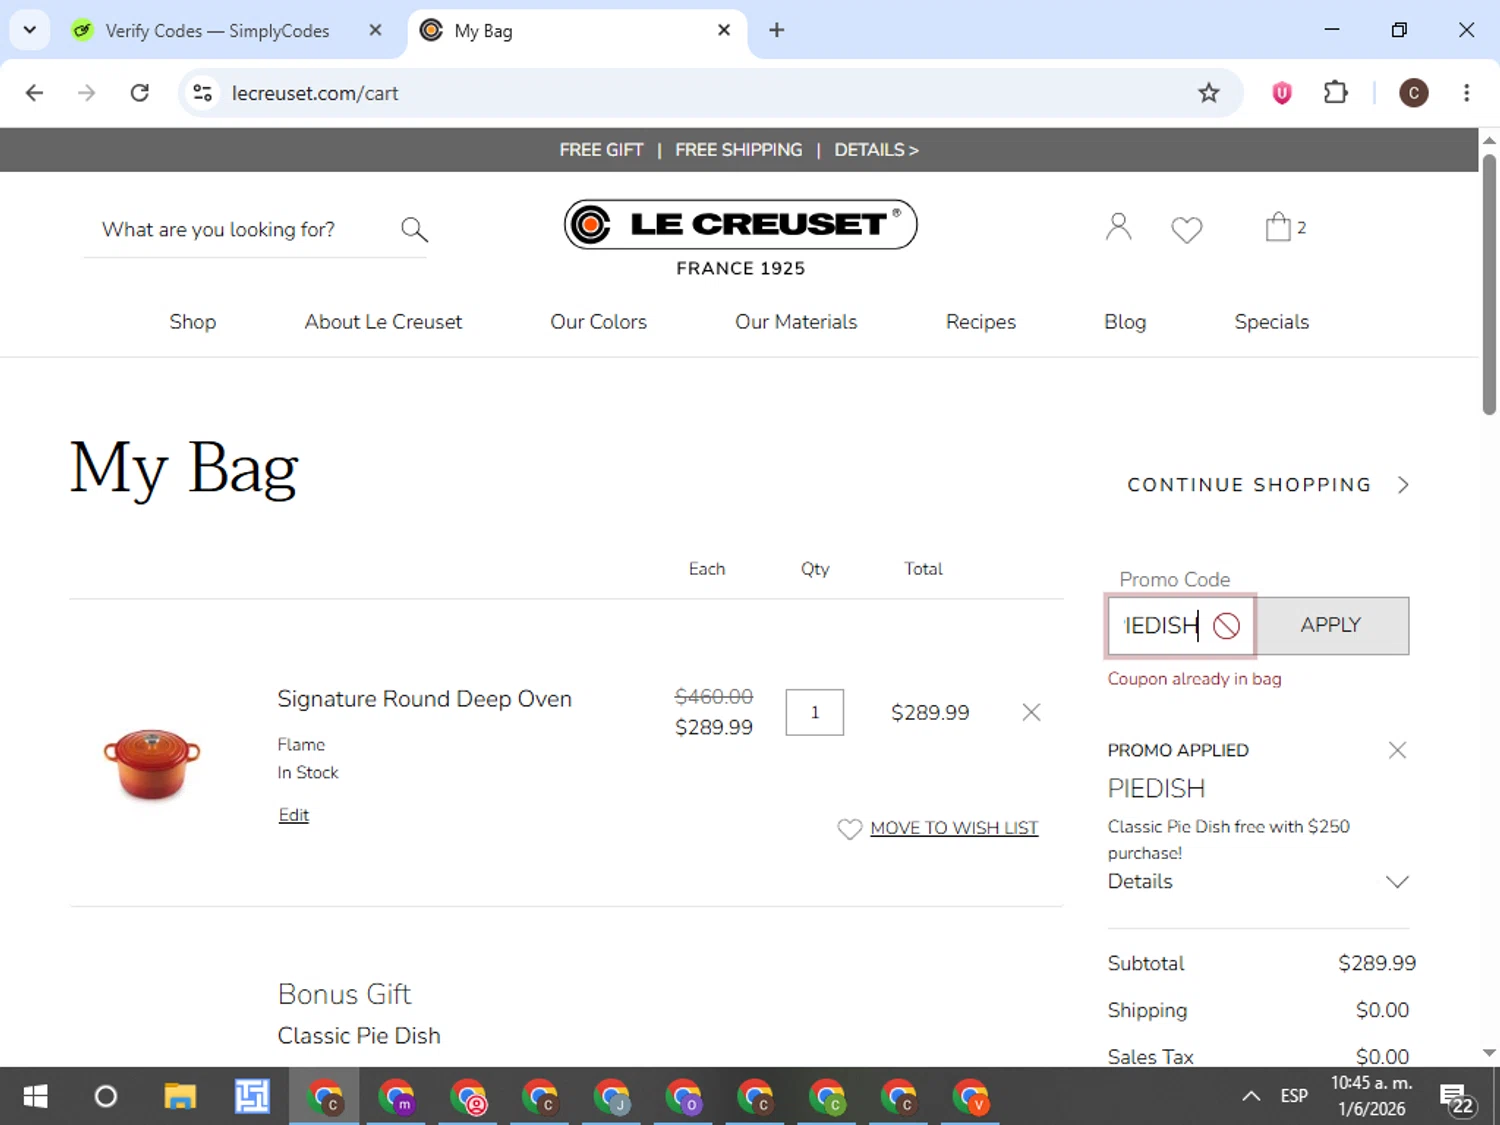This screenshot has height=1125, width=1500.
Task: Go back to the previous page
Action: click(x=35, y=93)
